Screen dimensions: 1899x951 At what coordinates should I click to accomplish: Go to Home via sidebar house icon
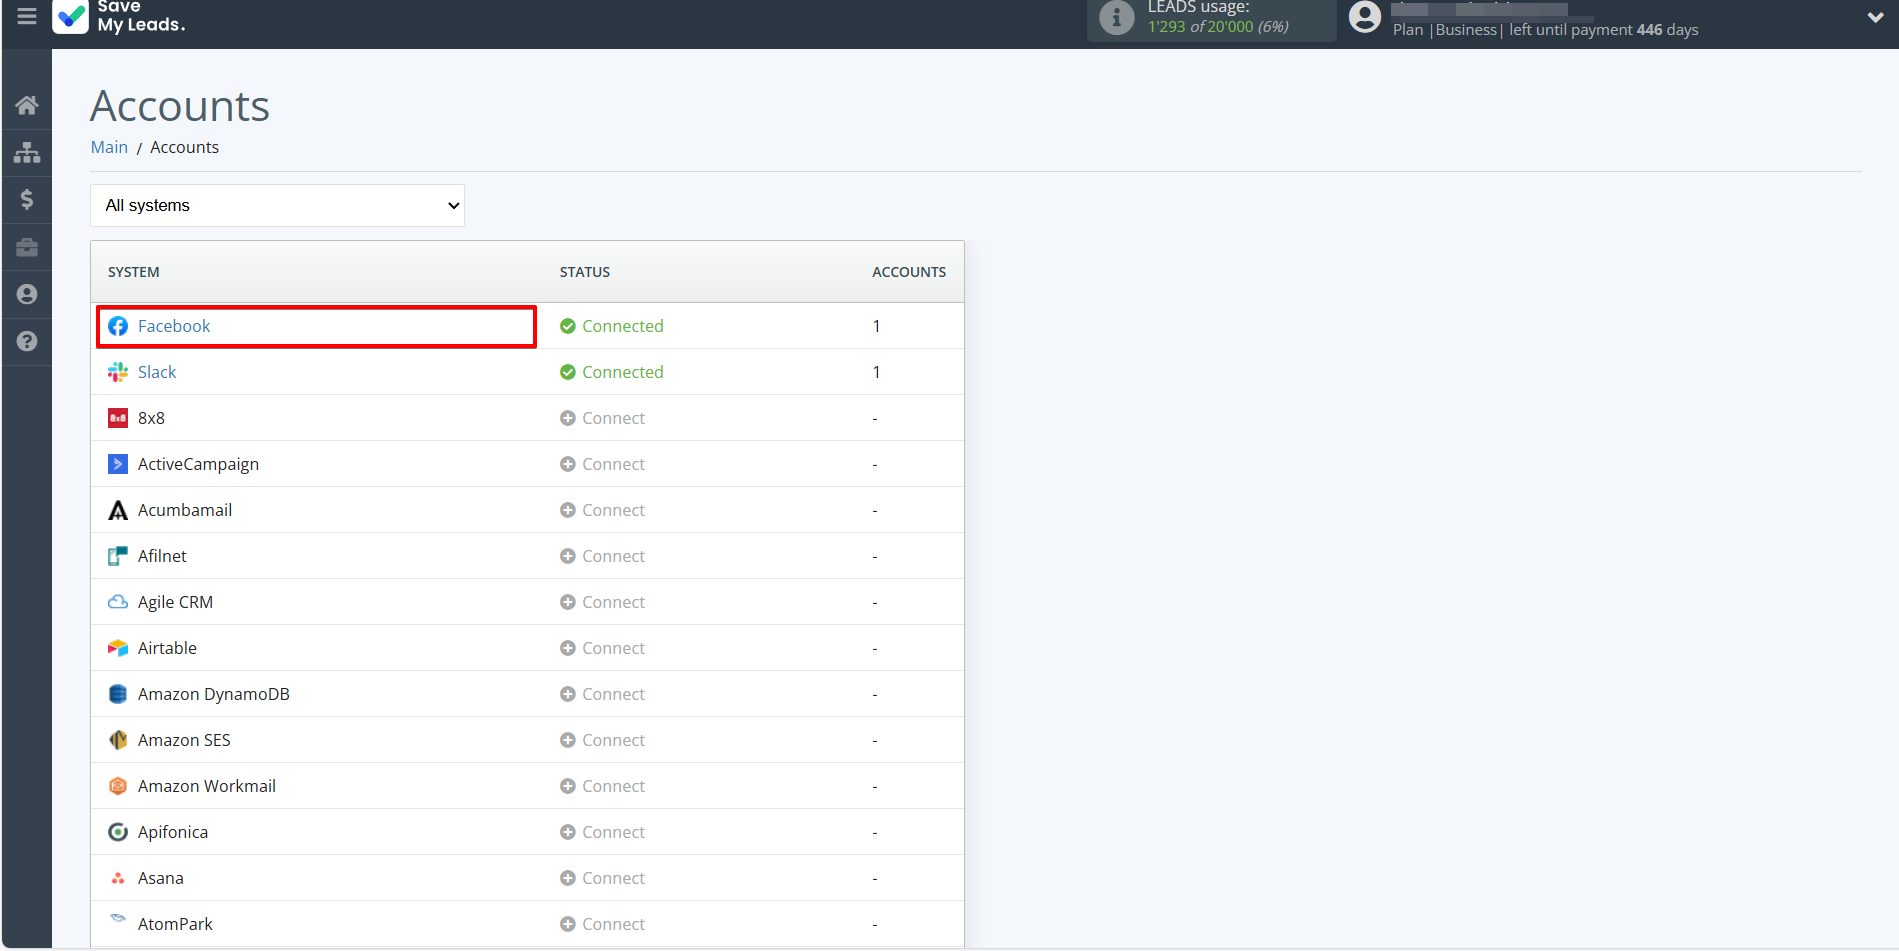[x=27, y=105]
